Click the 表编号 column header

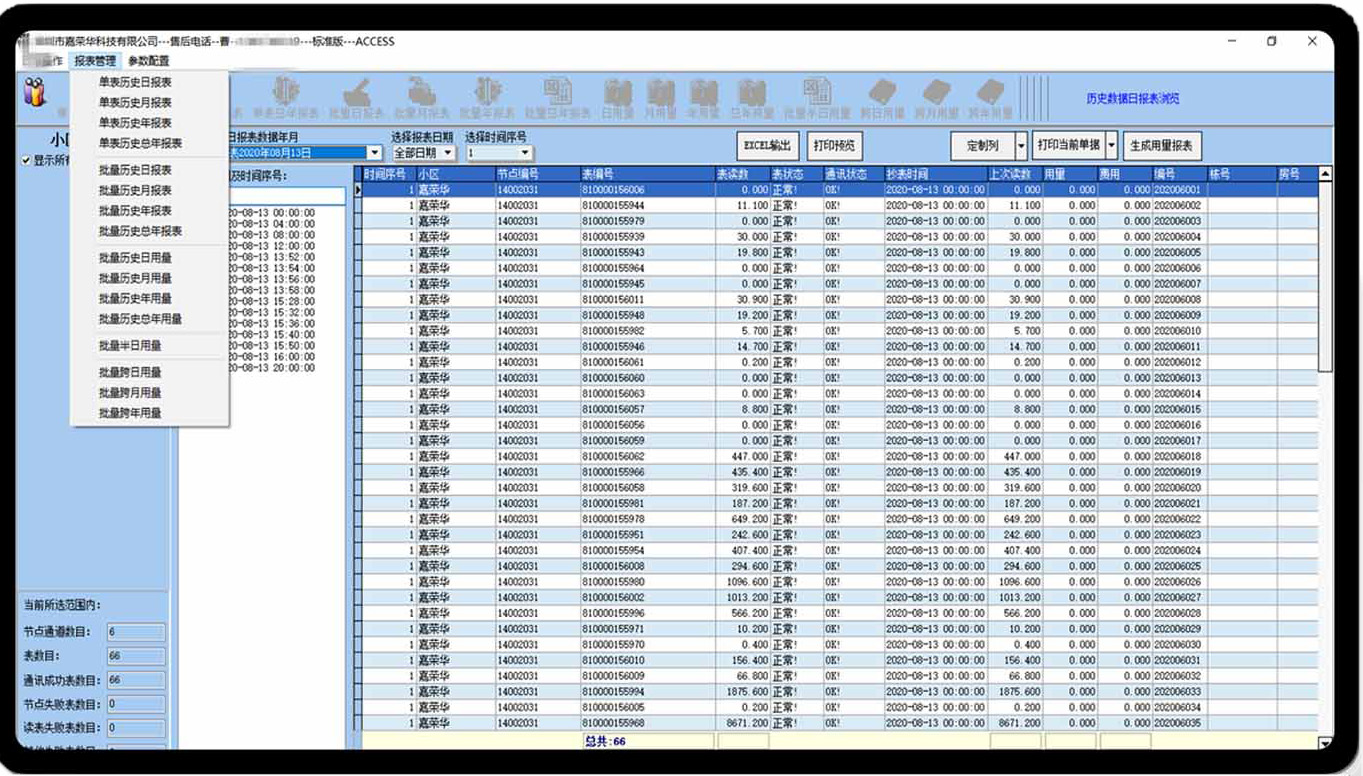click(646, 174)
